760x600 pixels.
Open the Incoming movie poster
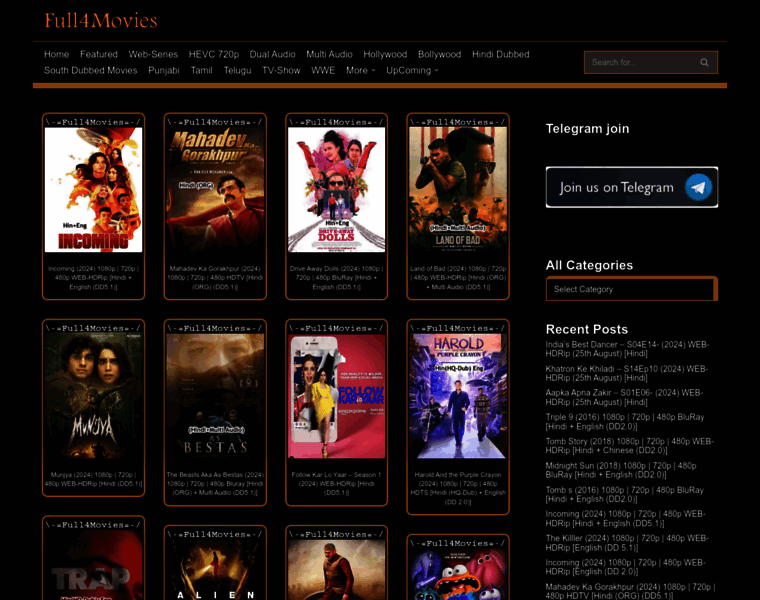tap(94, 189)
